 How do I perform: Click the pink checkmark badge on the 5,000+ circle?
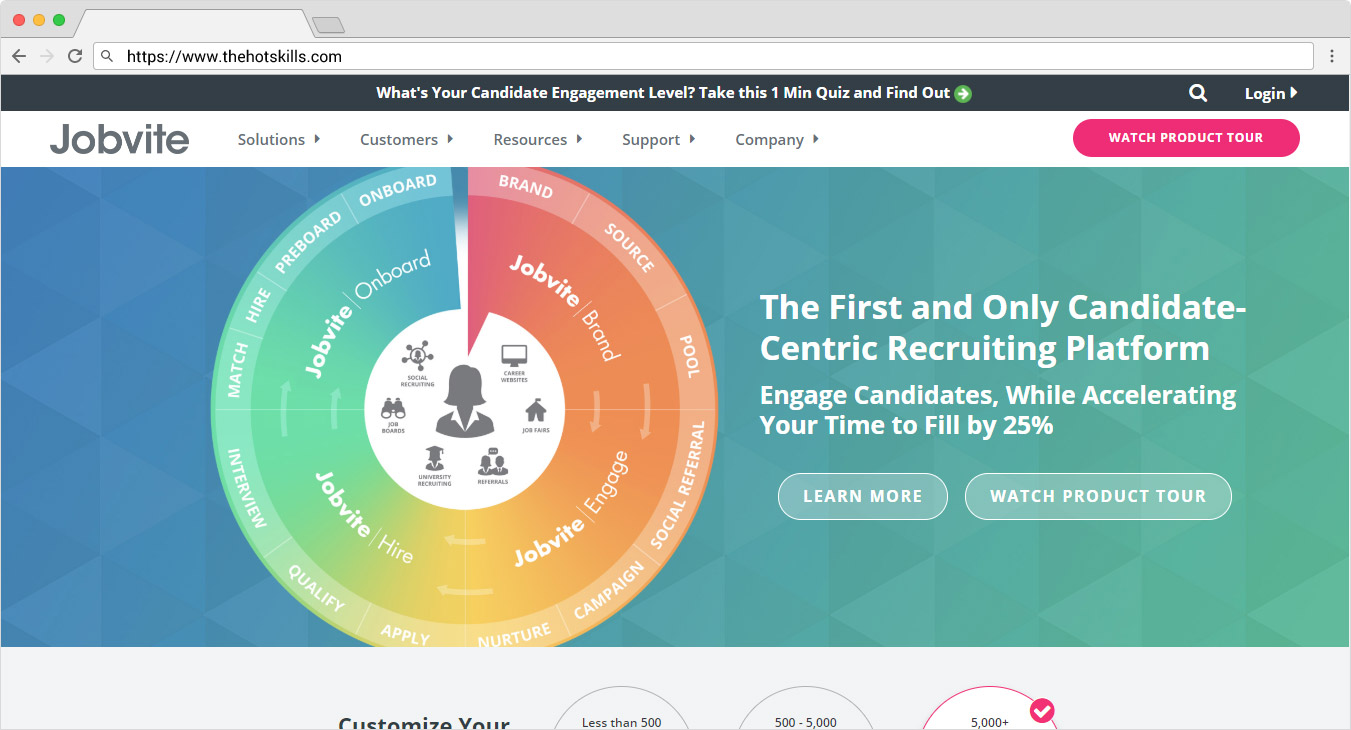click(x=1042, y=711)
